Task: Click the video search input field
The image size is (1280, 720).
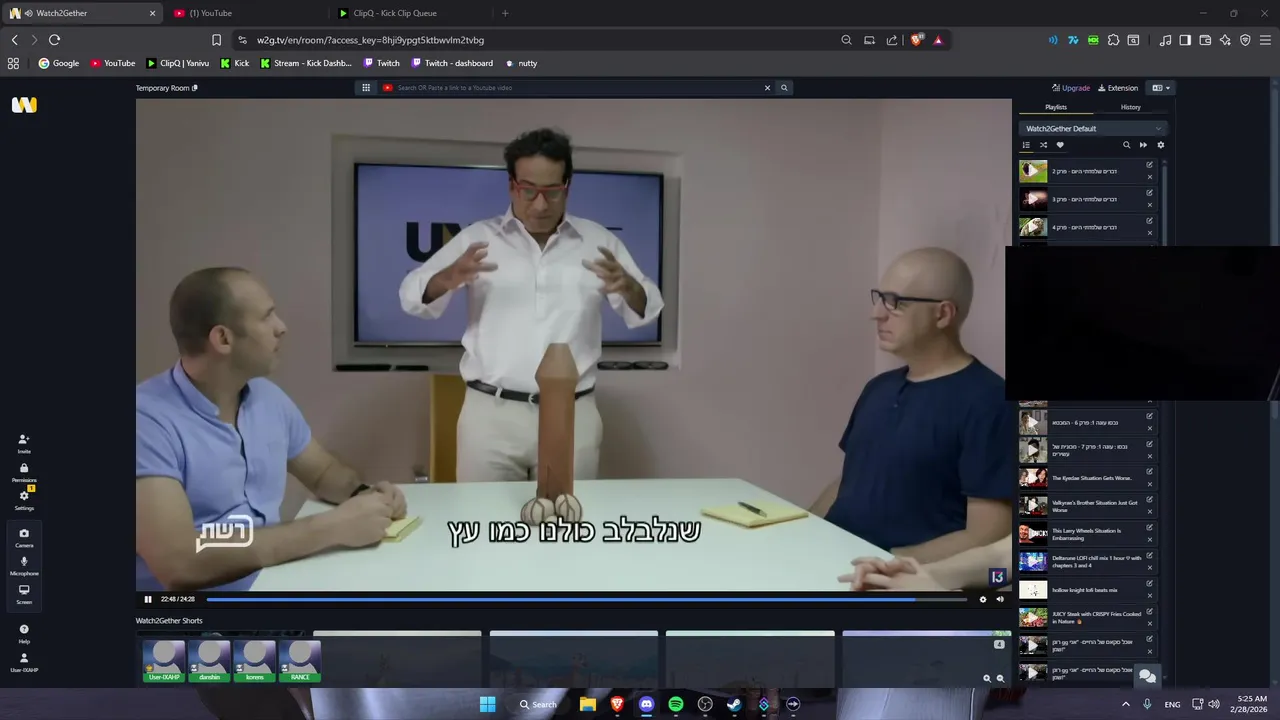Action: (x=578, y=88)
